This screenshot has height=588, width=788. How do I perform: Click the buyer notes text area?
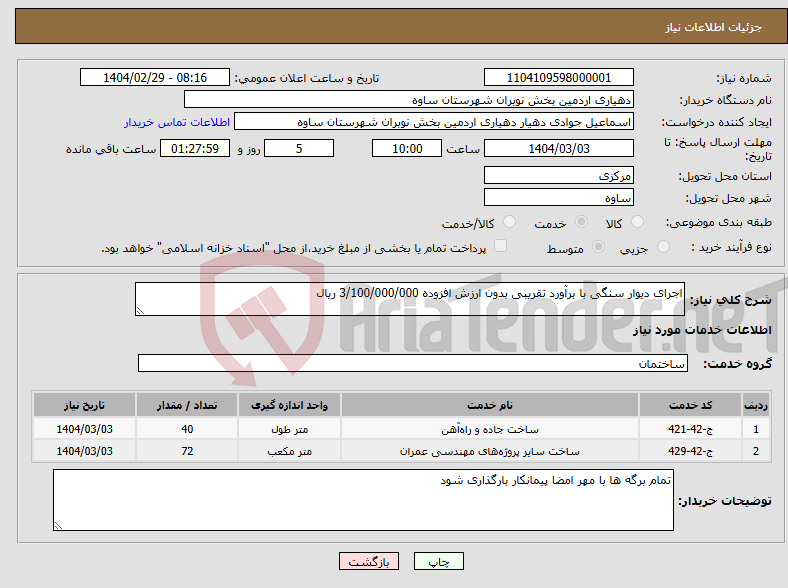(363, 500)
